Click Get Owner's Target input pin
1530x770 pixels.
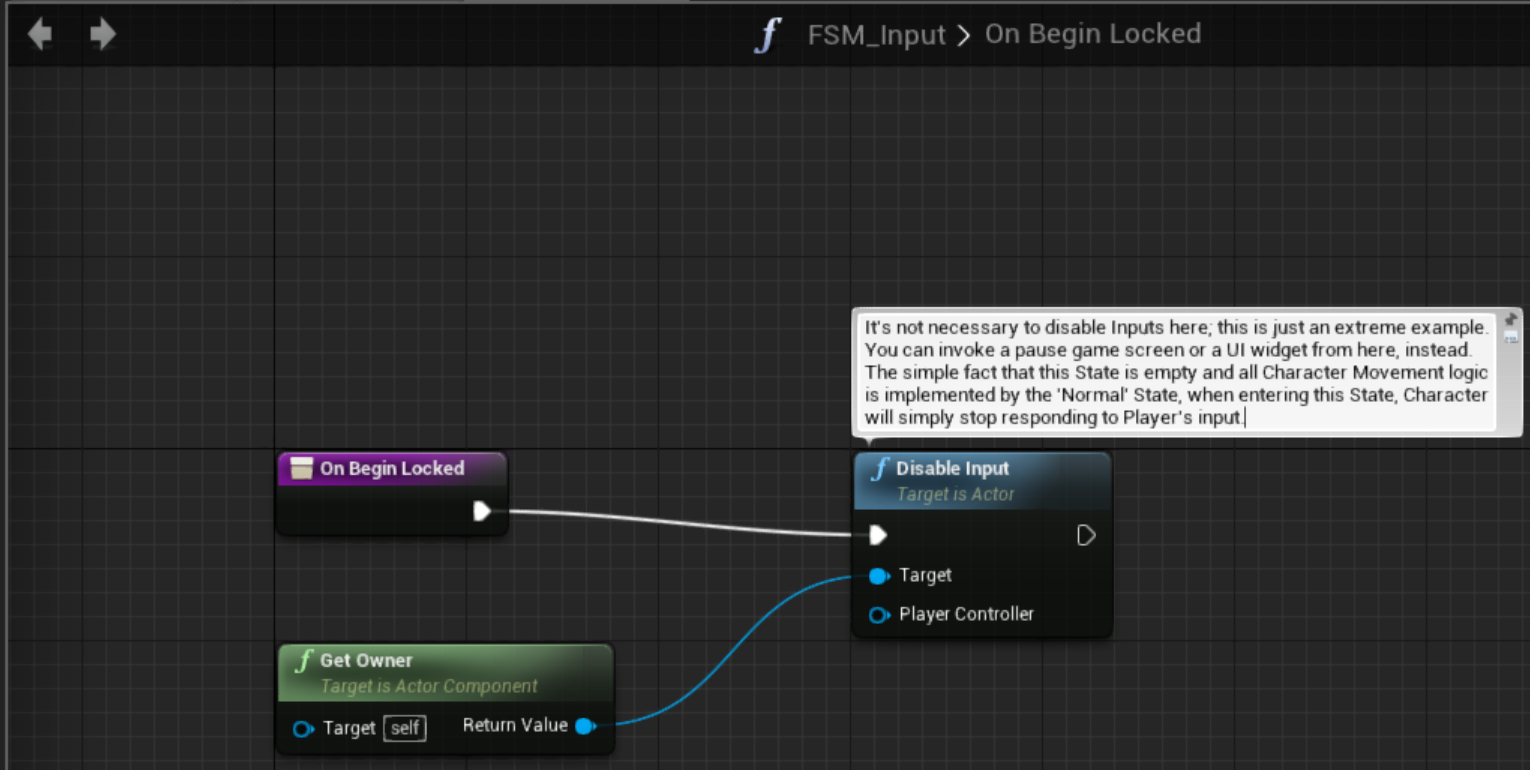pos(303,729)
